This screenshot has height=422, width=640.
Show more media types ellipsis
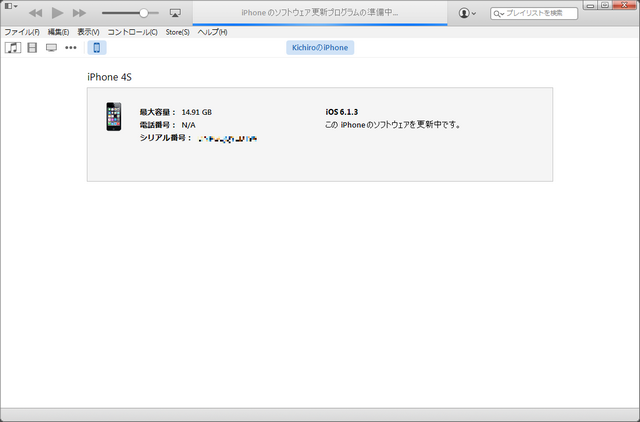(x=71, y=48)
